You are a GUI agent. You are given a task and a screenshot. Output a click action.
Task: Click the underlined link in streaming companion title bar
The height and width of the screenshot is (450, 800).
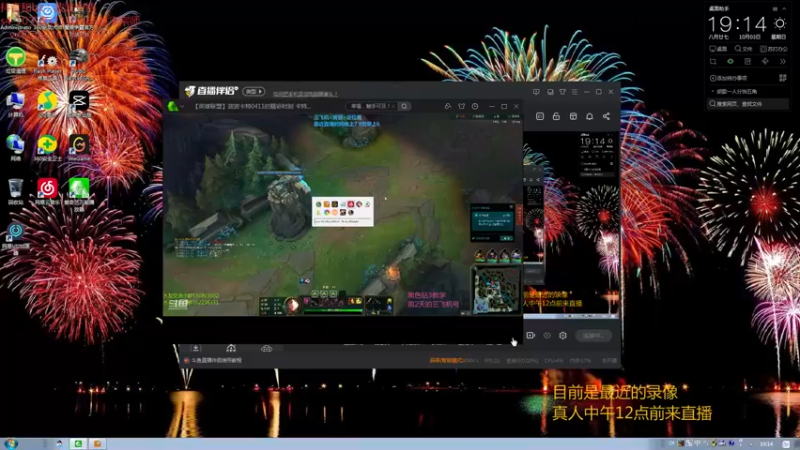click(305, 94)
